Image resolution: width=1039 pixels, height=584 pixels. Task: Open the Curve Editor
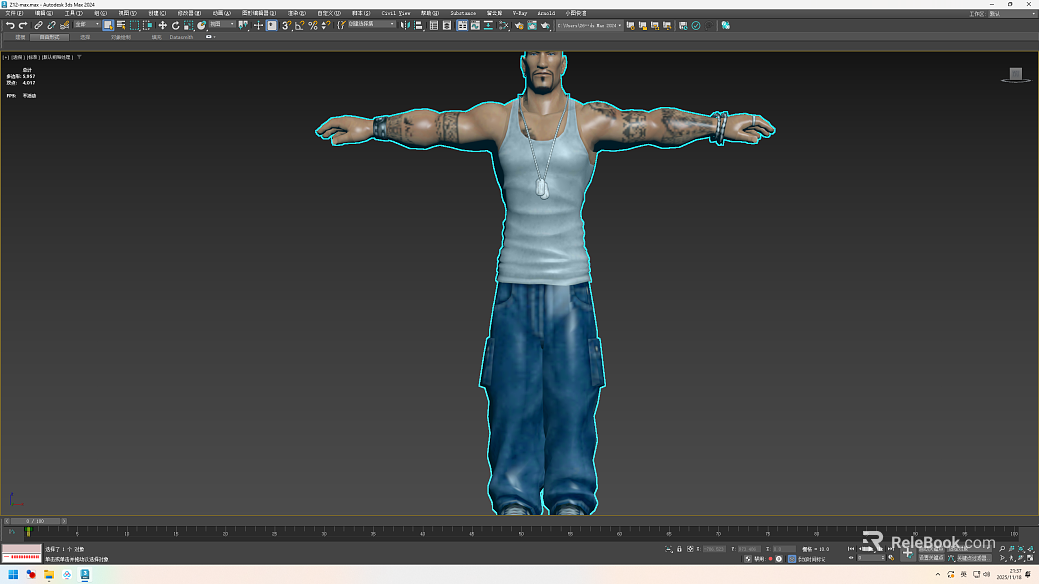475,25
